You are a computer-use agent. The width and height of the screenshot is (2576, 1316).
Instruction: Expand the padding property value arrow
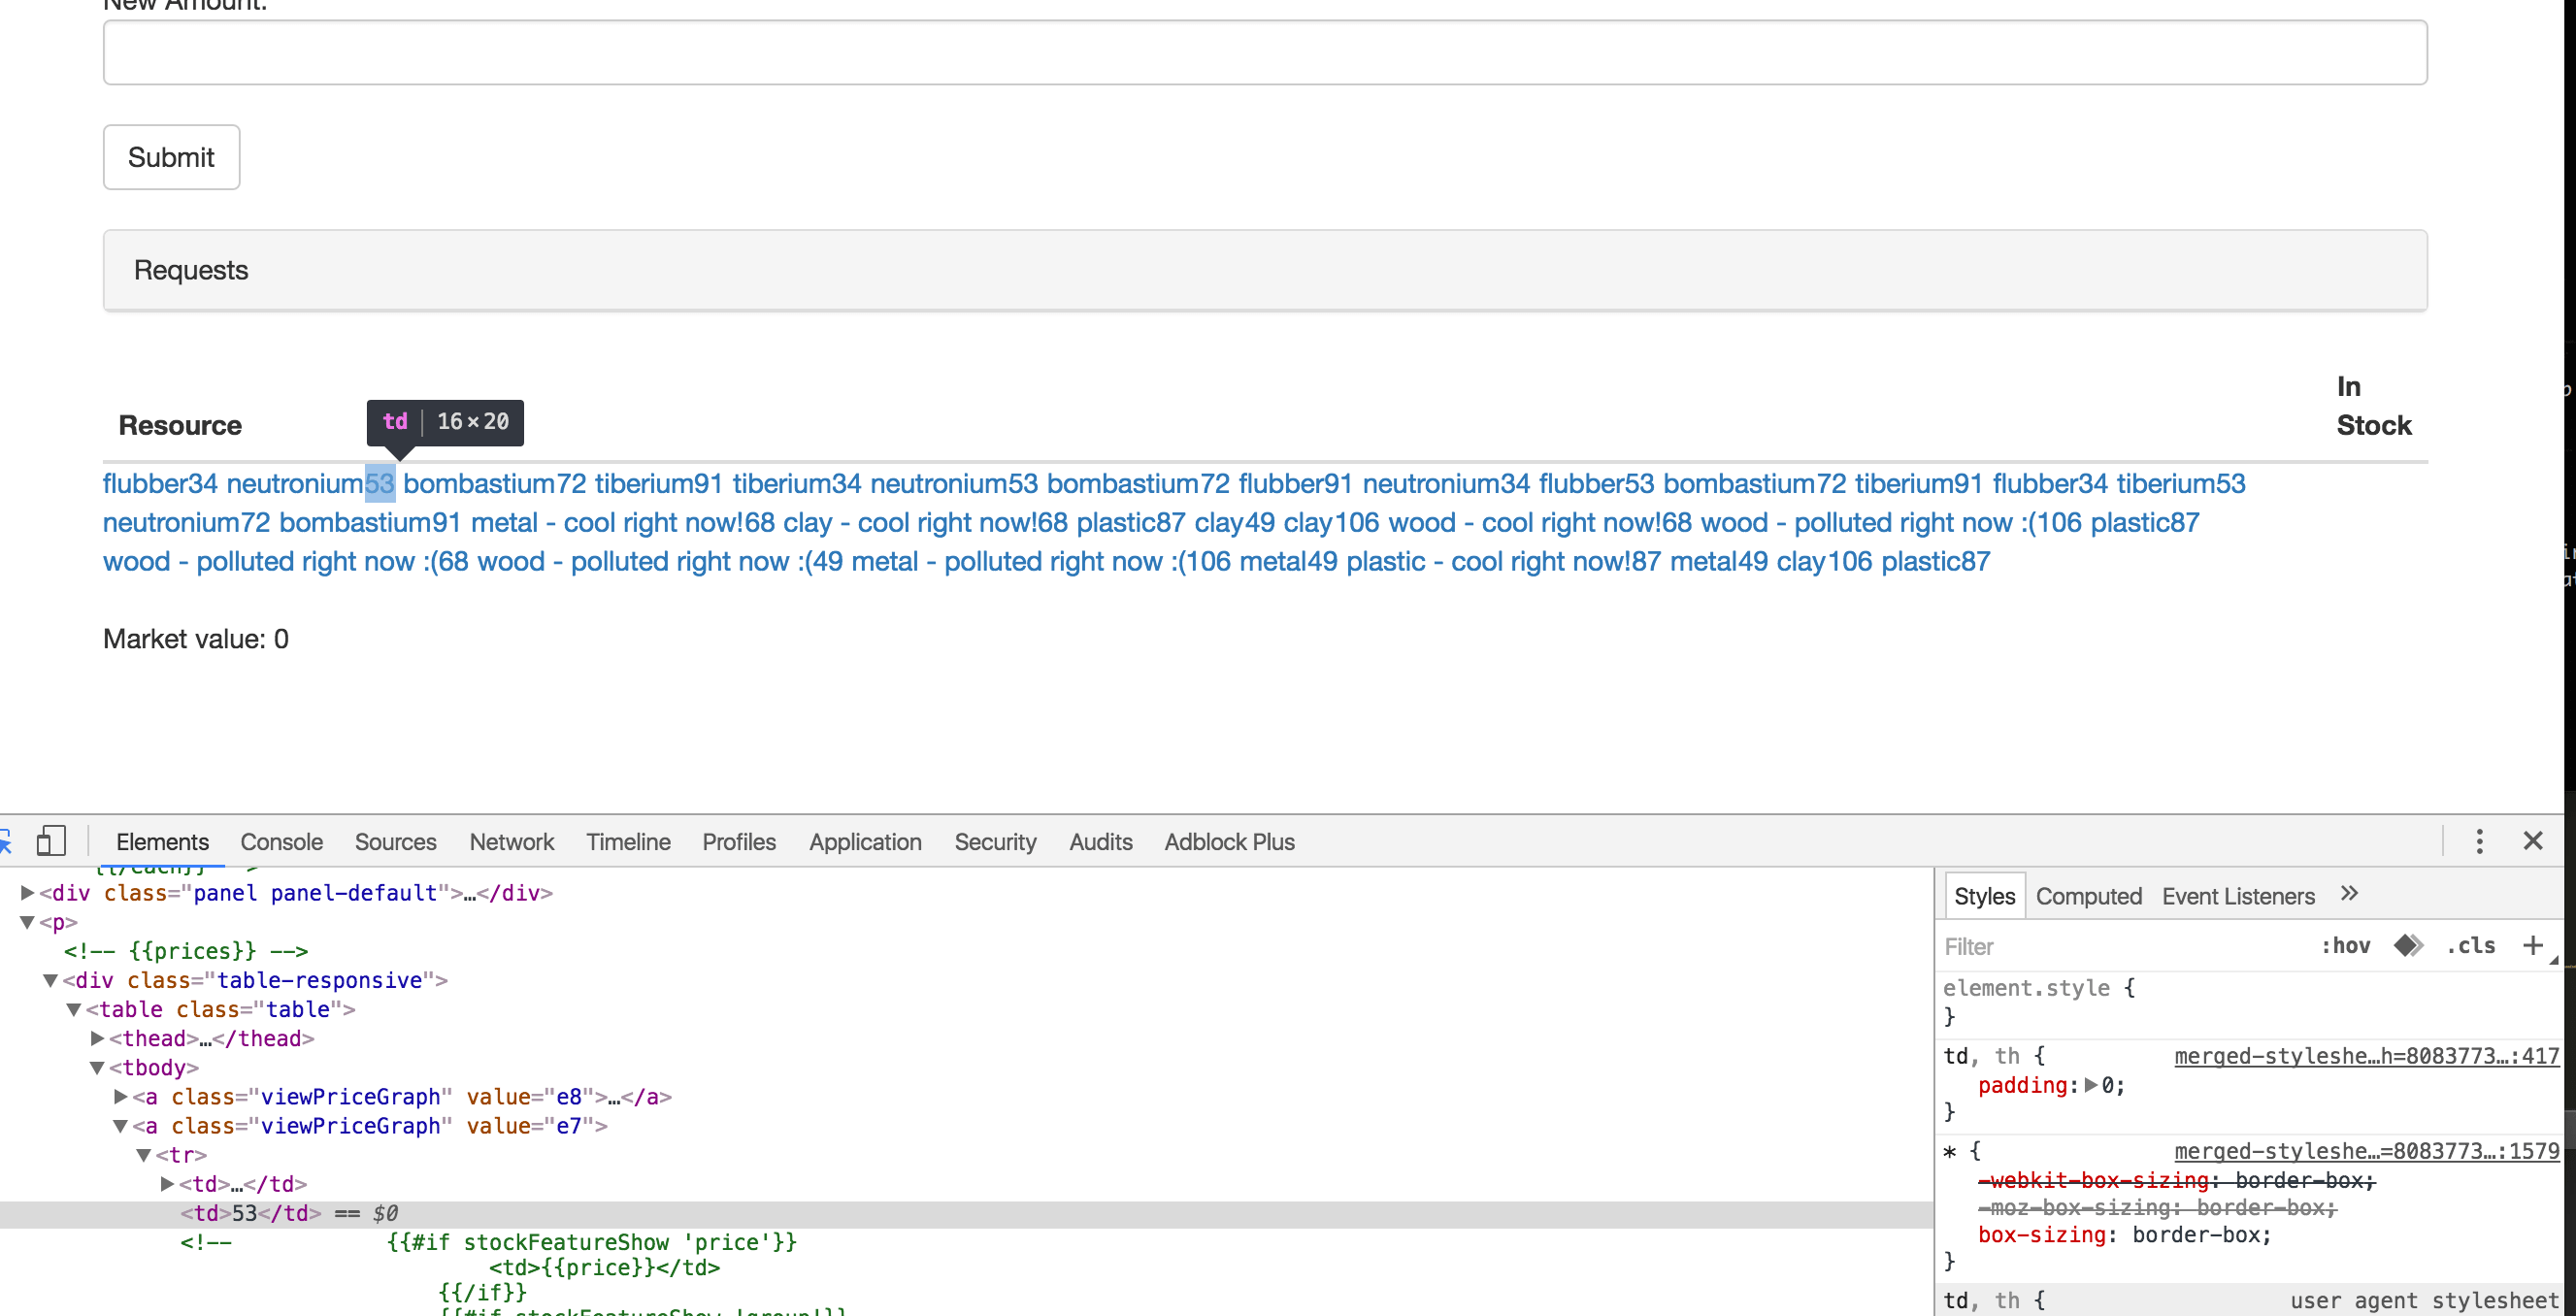click(2093, 1085)
